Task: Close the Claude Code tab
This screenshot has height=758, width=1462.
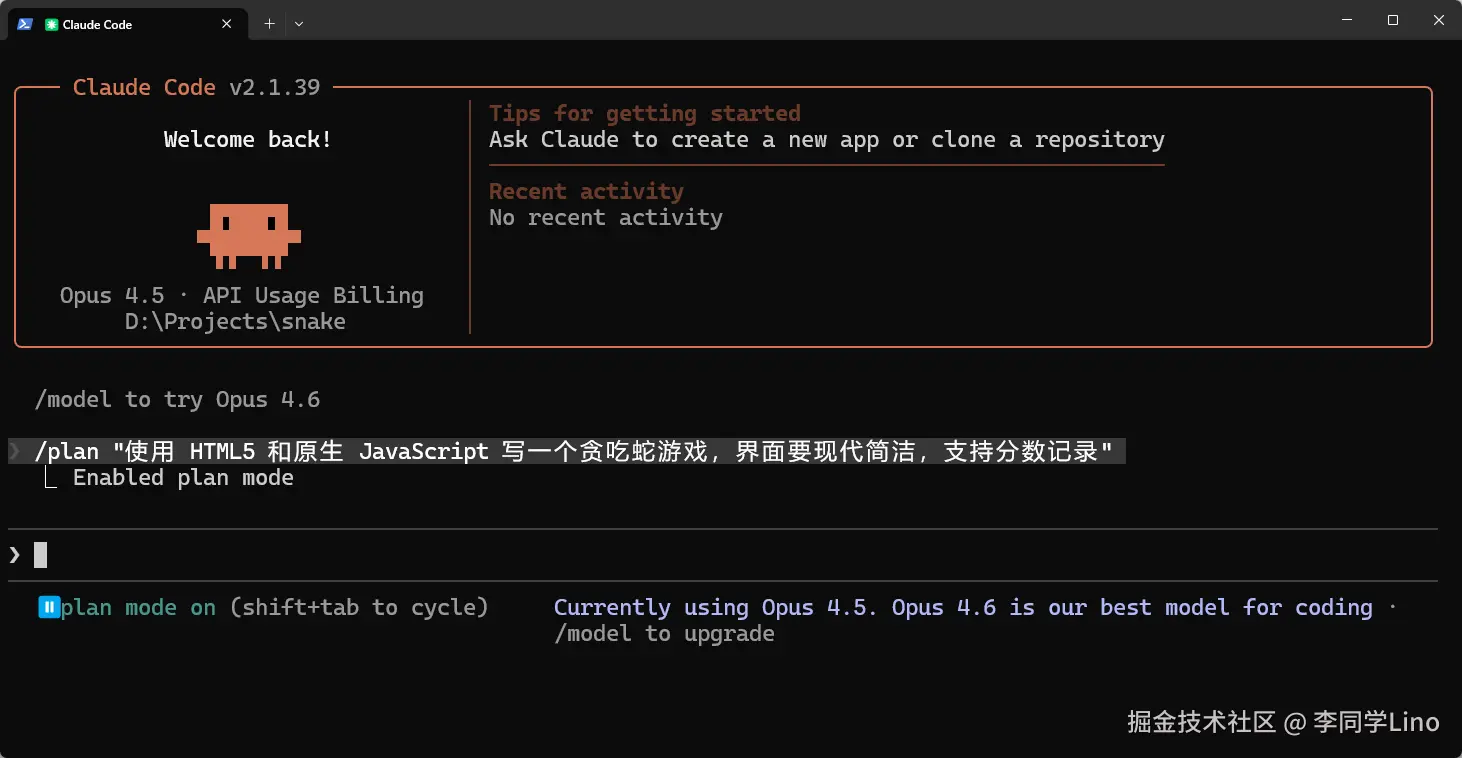Action: pos(227,24)
